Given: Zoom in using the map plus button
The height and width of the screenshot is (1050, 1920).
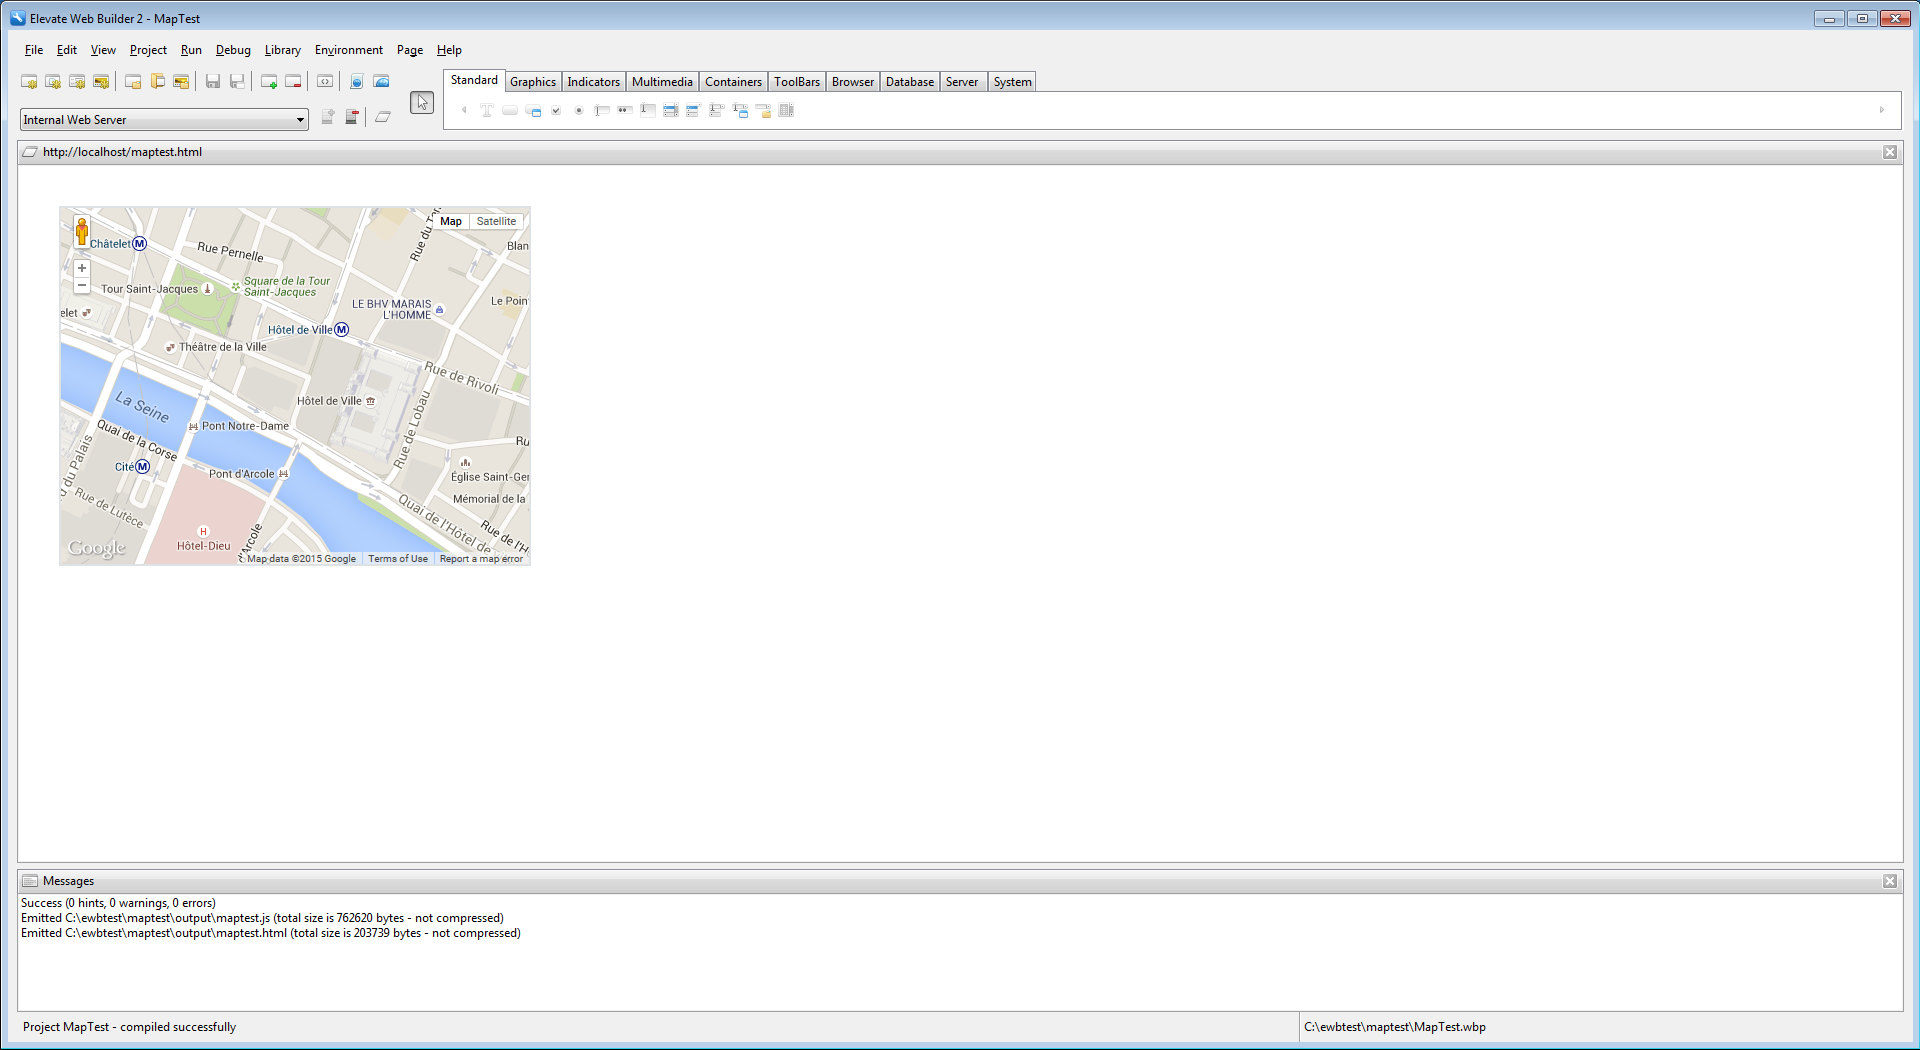Looking at the screenshot, I should (82, 268).
